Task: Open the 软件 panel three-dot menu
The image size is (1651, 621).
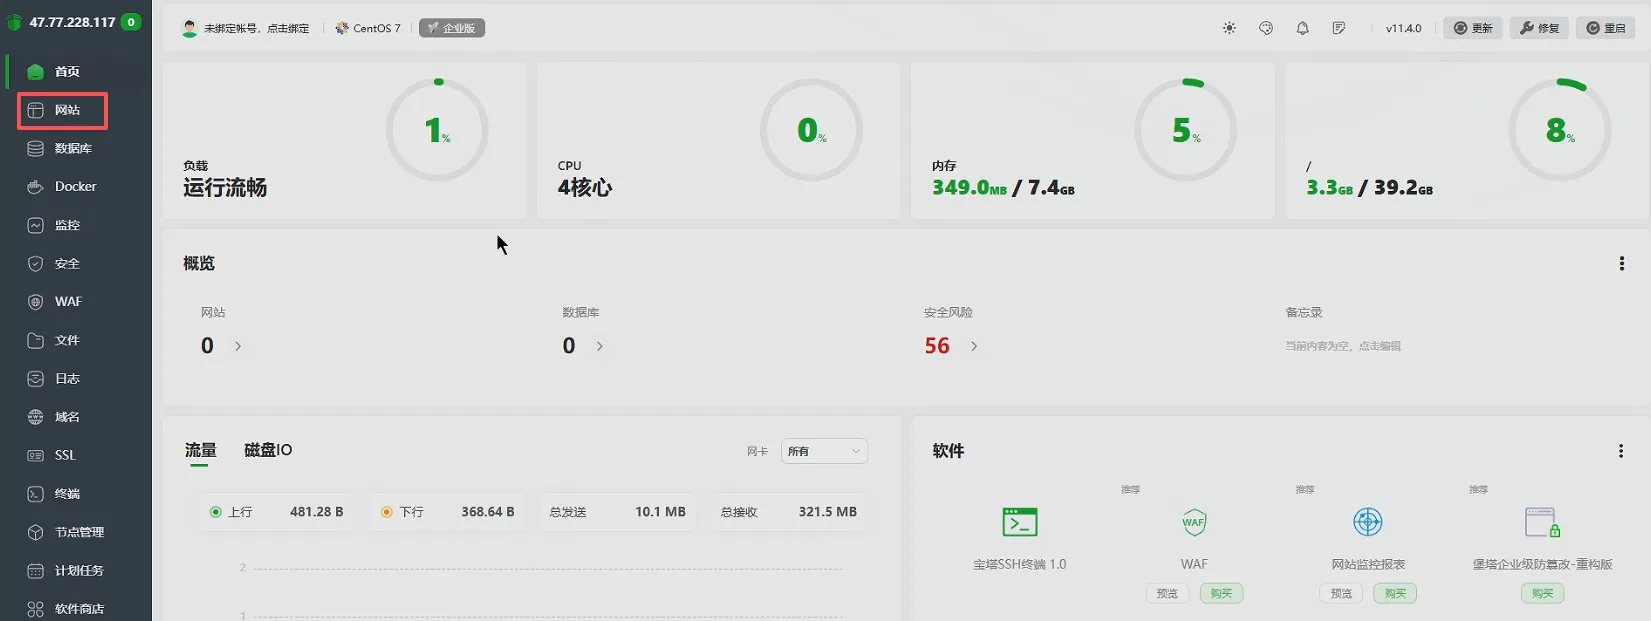Action: 1621,451
